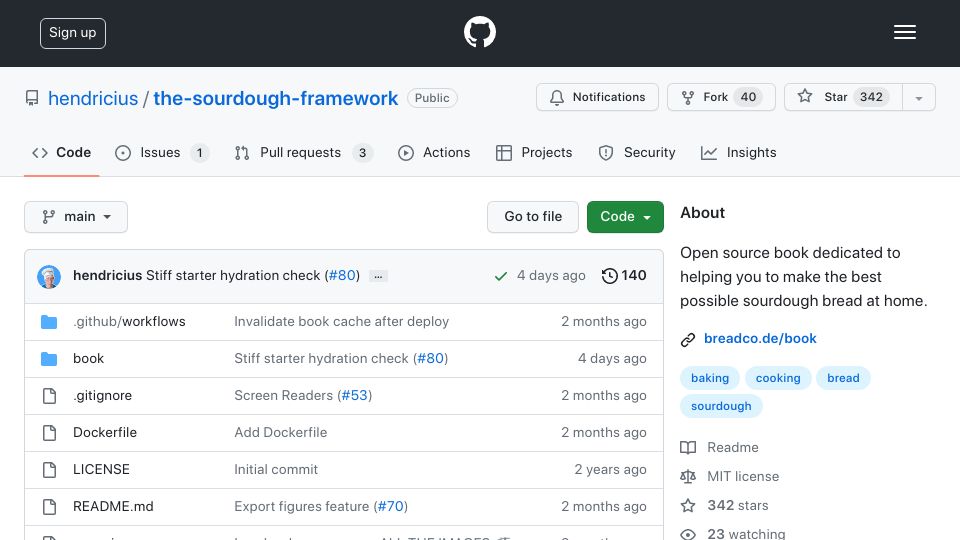Open the LICENSE file
960x540 pixels.
point(101,469)
